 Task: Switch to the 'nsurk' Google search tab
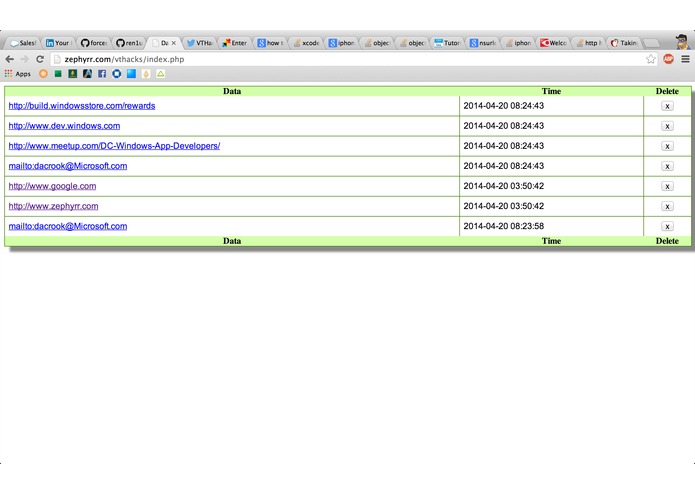pyautogui.click(x=483, y=43)
